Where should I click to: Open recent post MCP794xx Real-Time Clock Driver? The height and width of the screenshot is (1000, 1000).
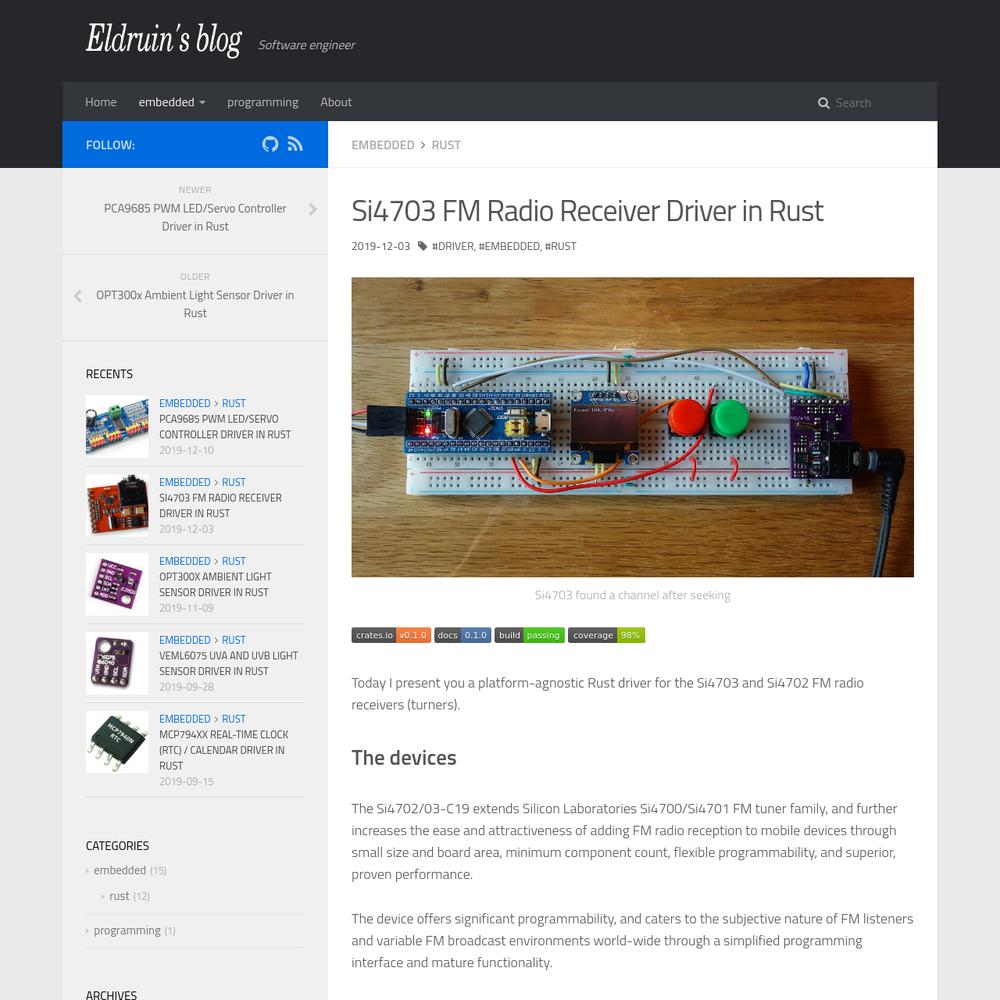(x=224, y=750)
